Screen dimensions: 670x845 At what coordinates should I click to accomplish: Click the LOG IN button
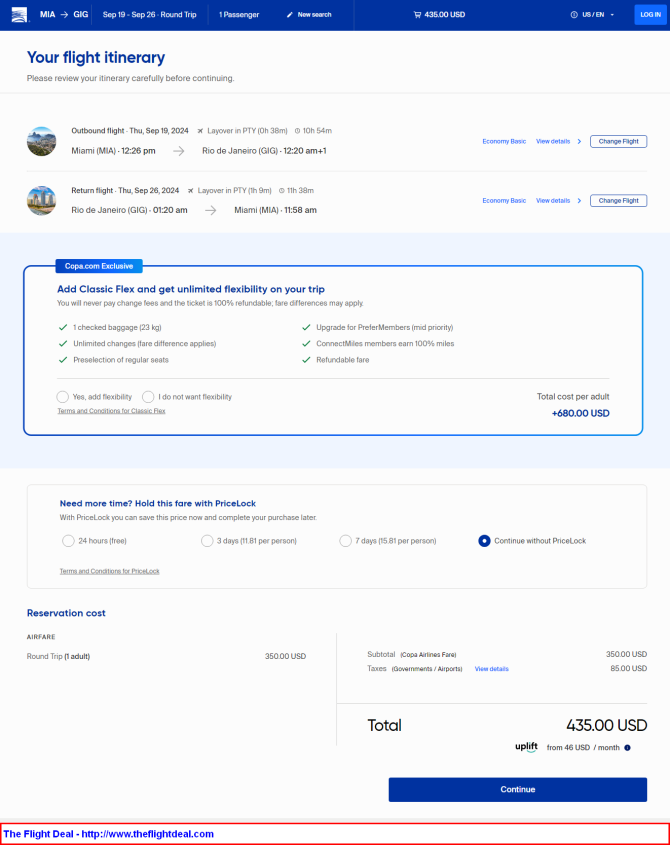(650, 15)
